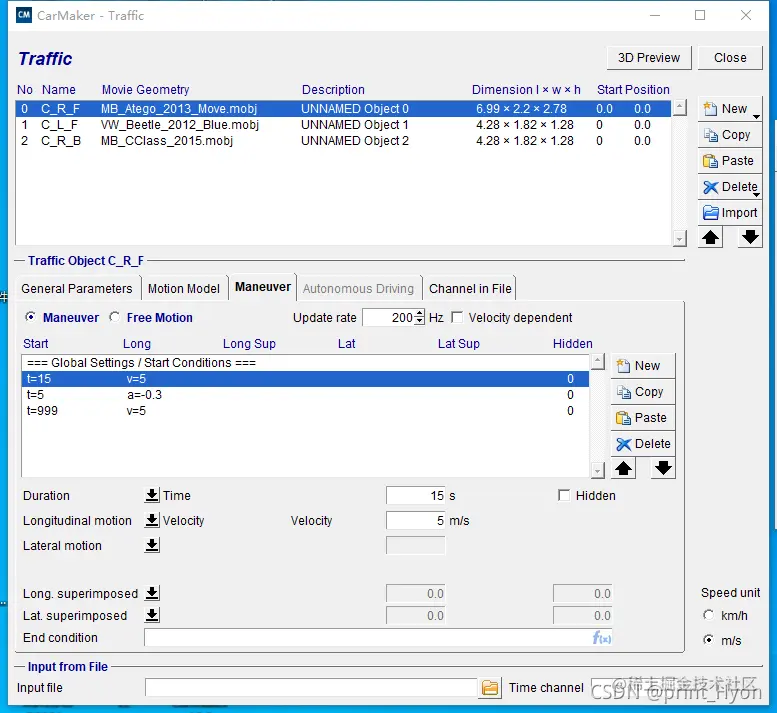Select the Free Motion radio button
Viewport: 777px width, 713px height.
pyautogui.click(x=114, y=317)
